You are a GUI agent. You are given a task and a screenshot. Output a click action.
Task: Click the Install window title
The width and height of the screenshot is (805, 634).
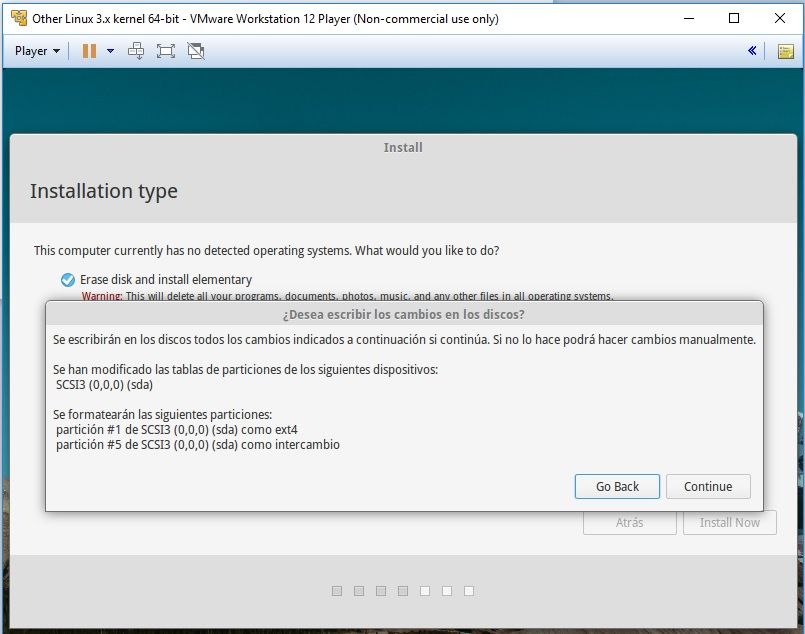403,147
